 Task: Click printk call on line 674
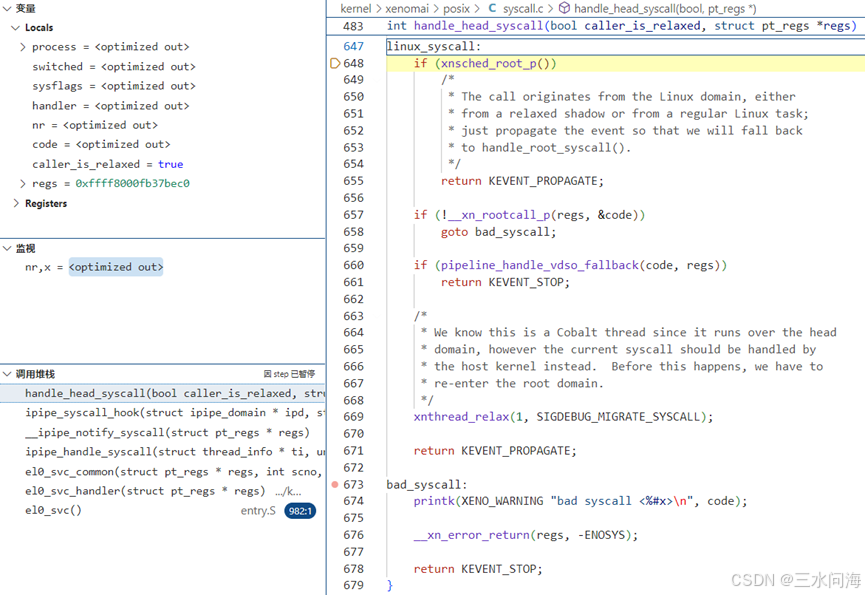pos(434,501)
